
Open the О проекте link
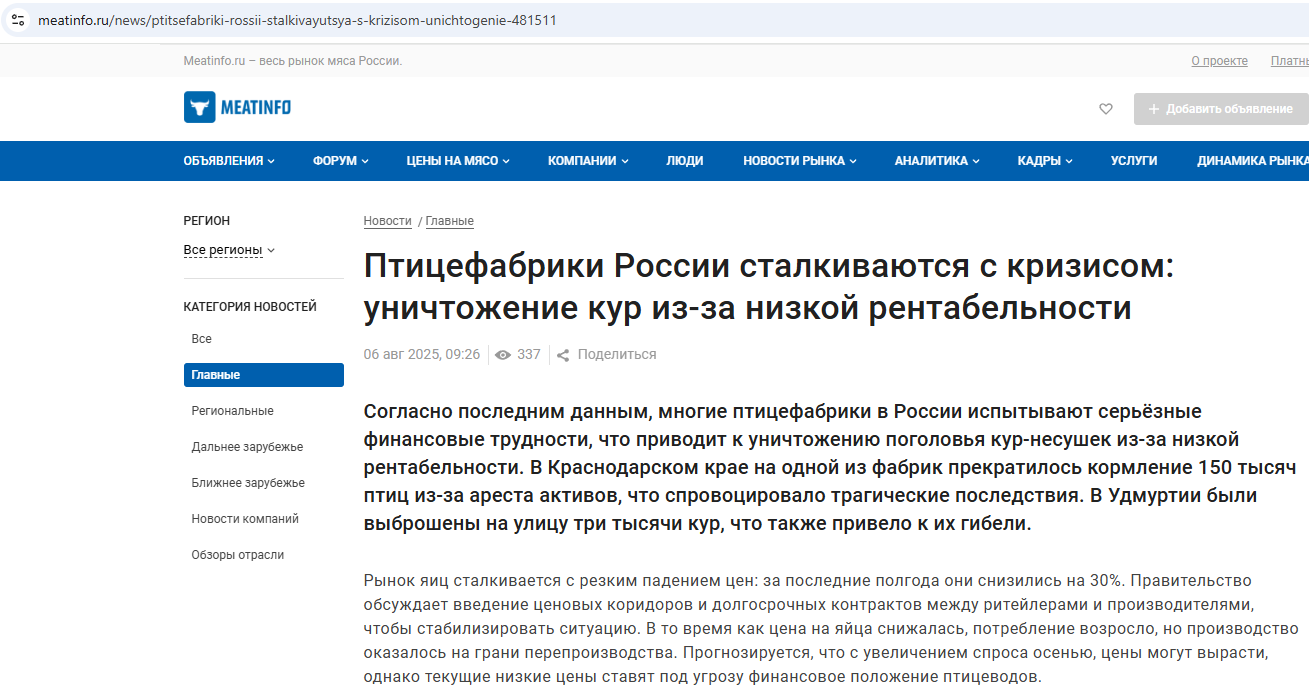1219,61
